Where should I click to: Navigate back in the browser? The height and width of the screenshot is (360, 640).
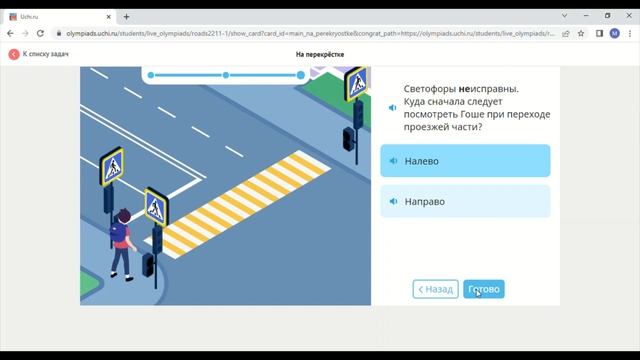pos(10,33)
